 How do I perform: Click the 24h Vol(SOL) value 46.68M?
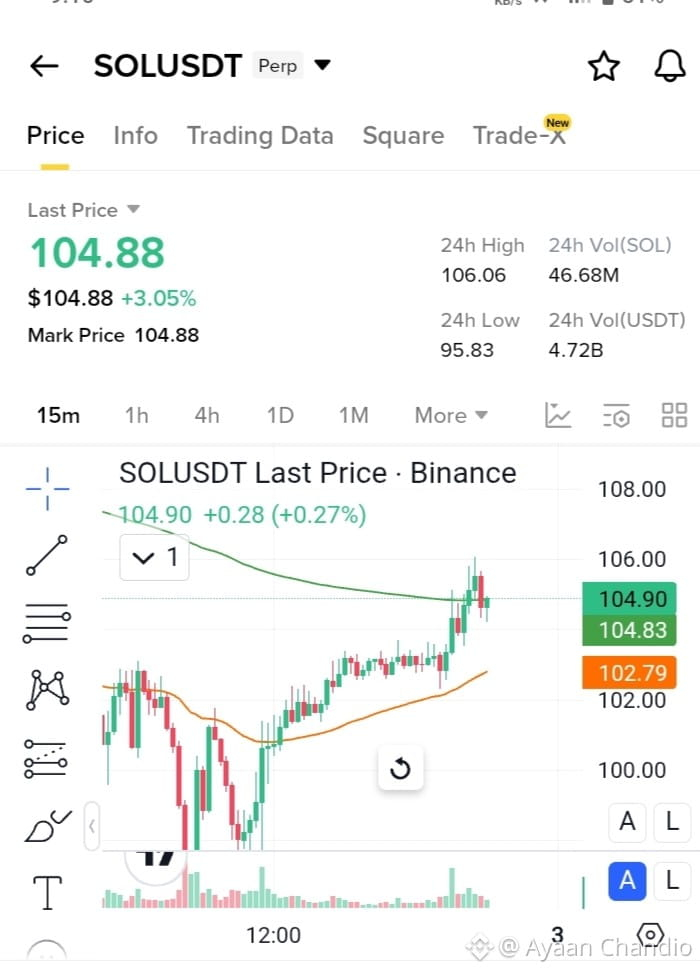coord(583,275)
